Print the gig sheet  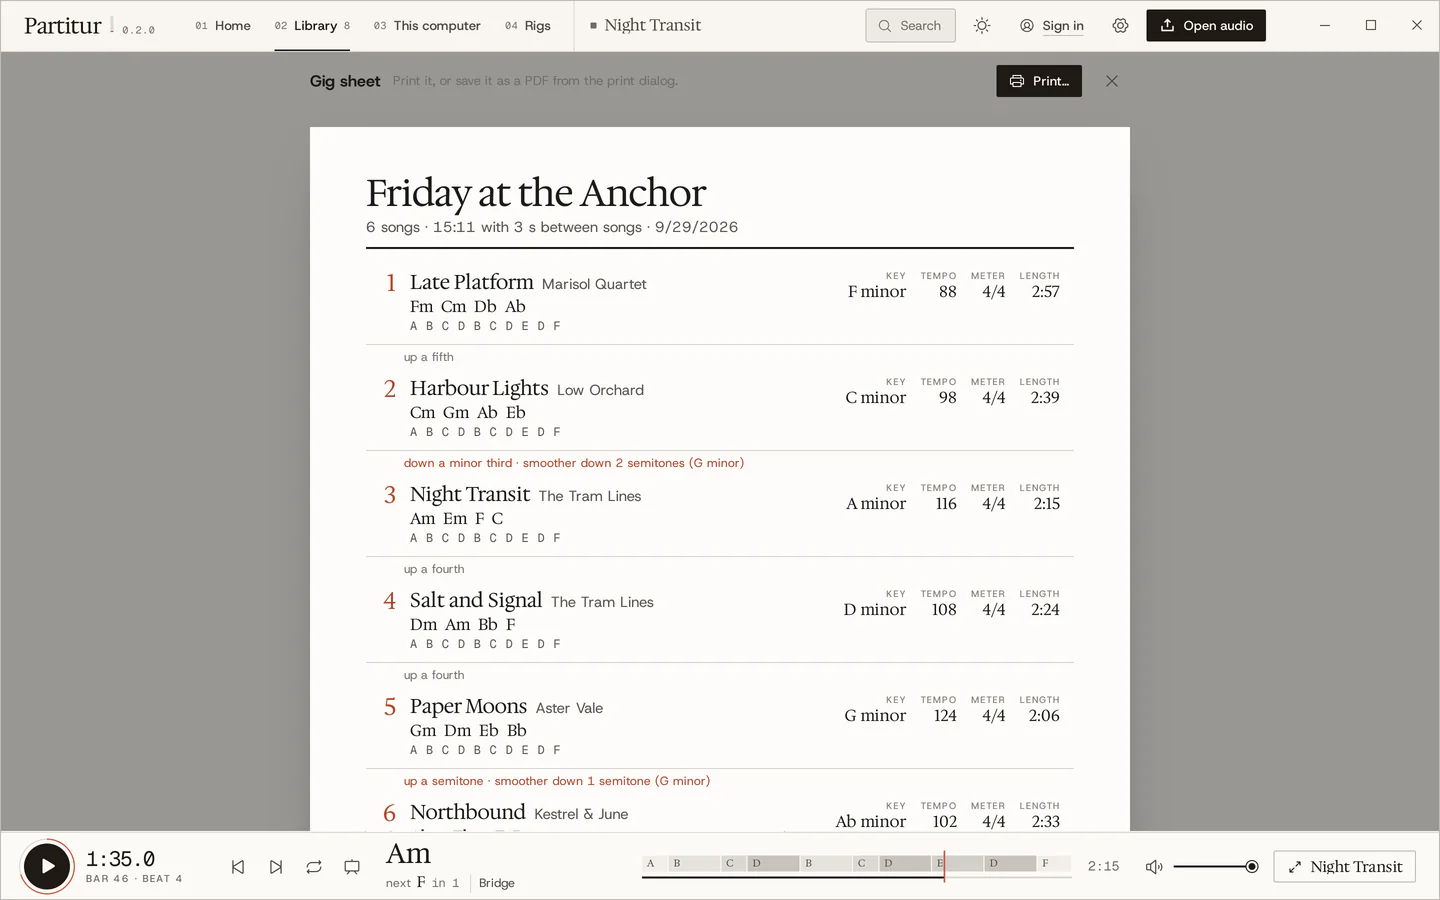pyautogui.click(x=1039, y=81)
